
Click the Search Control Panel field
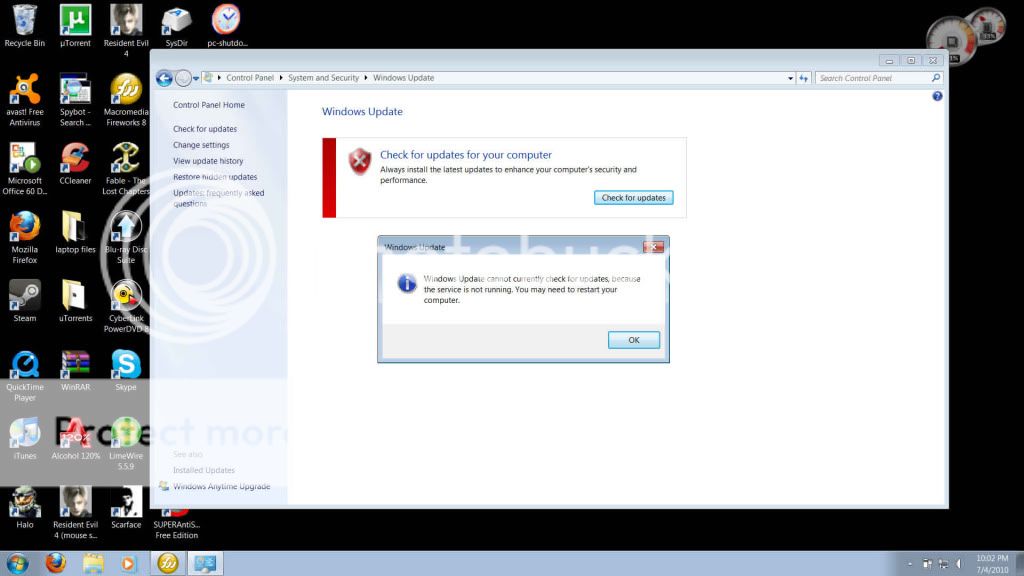872,78
